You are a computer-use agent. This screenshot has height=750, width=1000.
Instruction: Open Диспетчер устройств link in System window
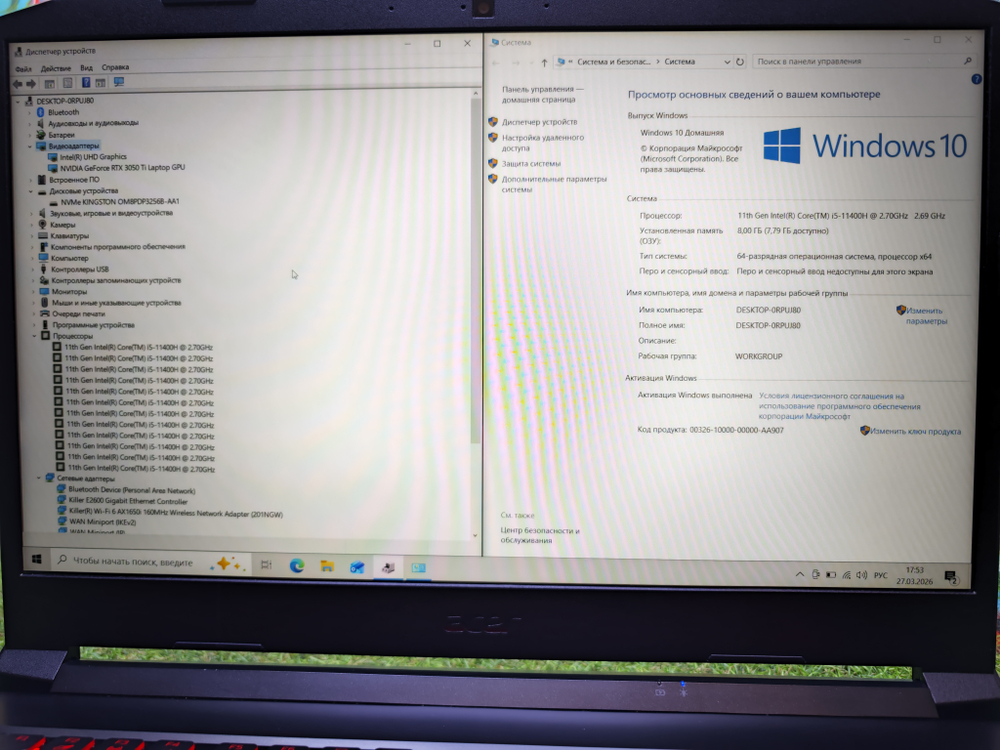point(539,122)
